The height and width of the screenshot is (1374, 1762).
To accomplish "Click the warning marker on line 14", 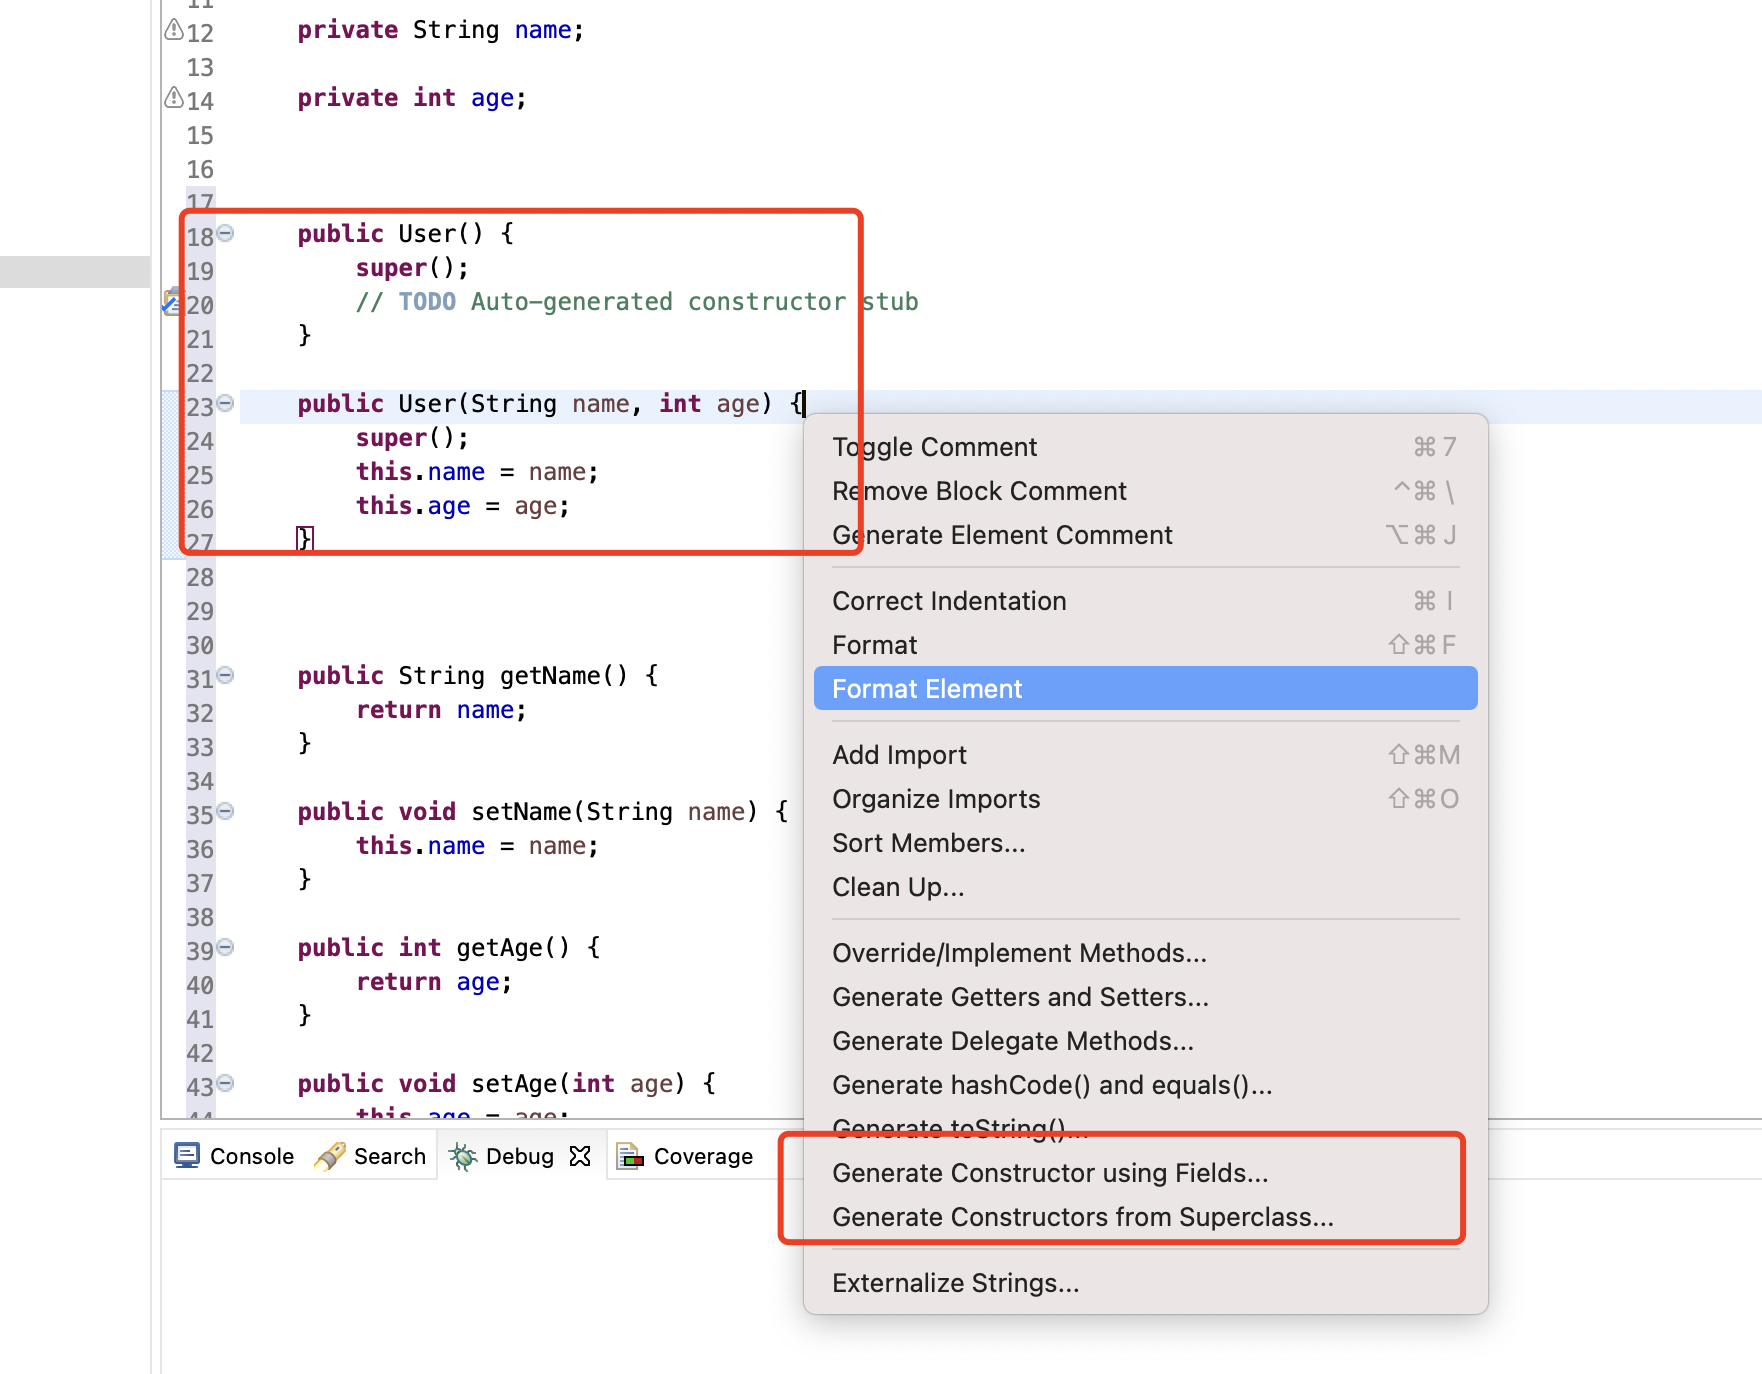I will pyautogui.click(x=173, y=98).
